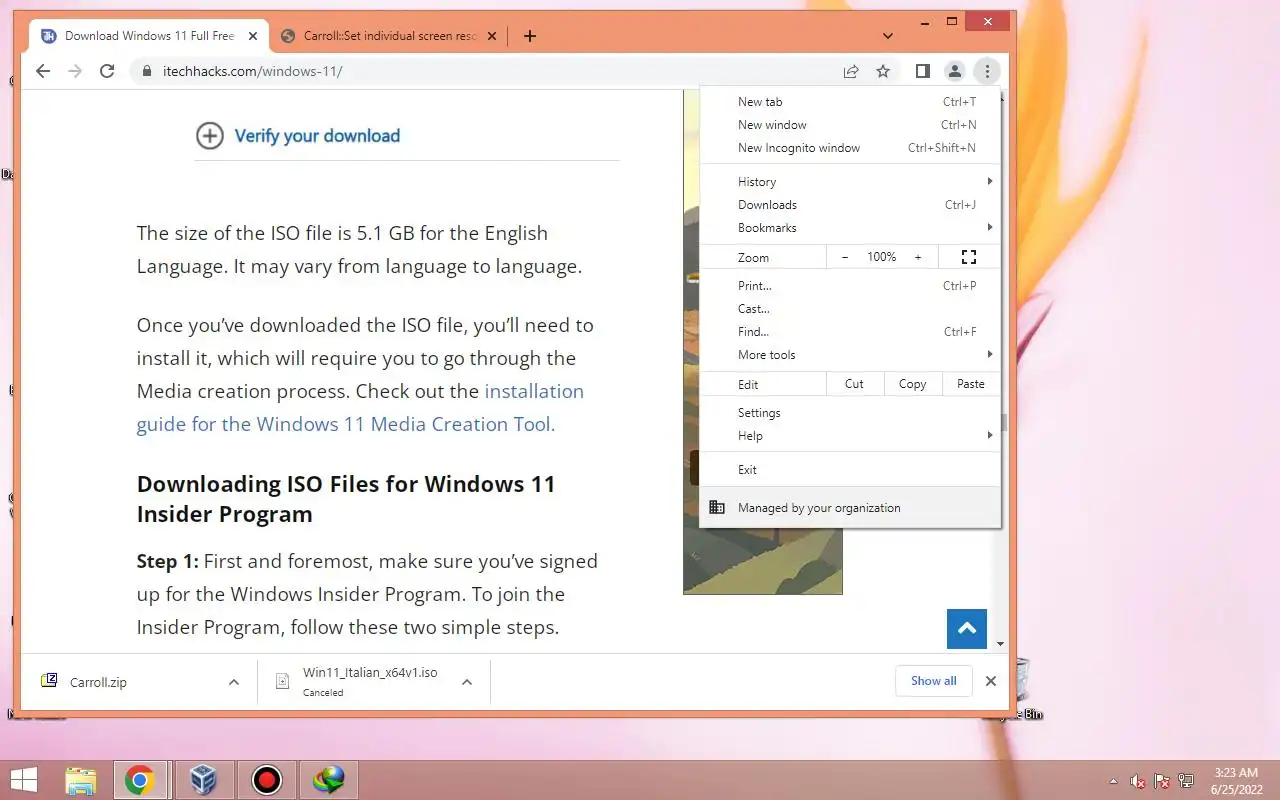The height and width of the screenshot is (800, 1280).
Task: Click the padlock site info icon
Action: 147,71
